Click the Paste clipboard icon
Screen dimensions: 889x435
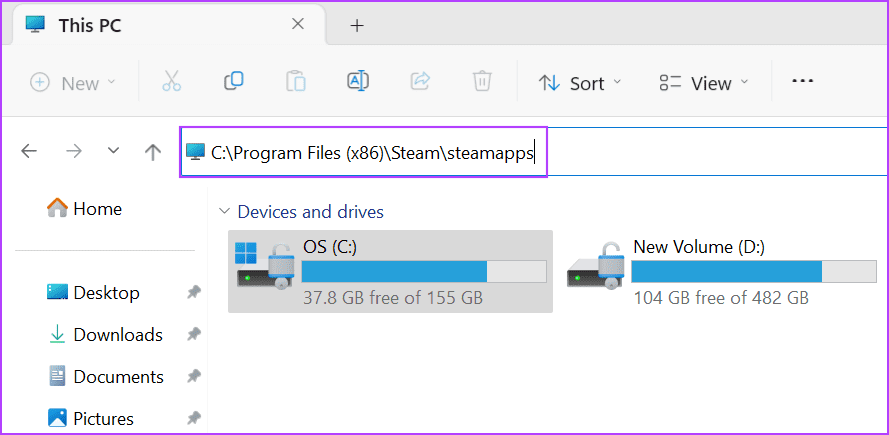pos(295,82)
